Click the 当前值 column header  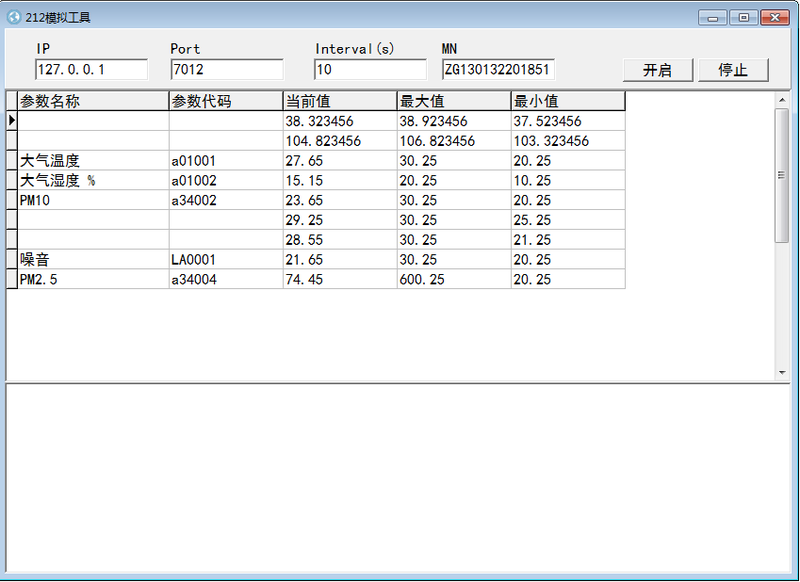(x=340, y=101)
